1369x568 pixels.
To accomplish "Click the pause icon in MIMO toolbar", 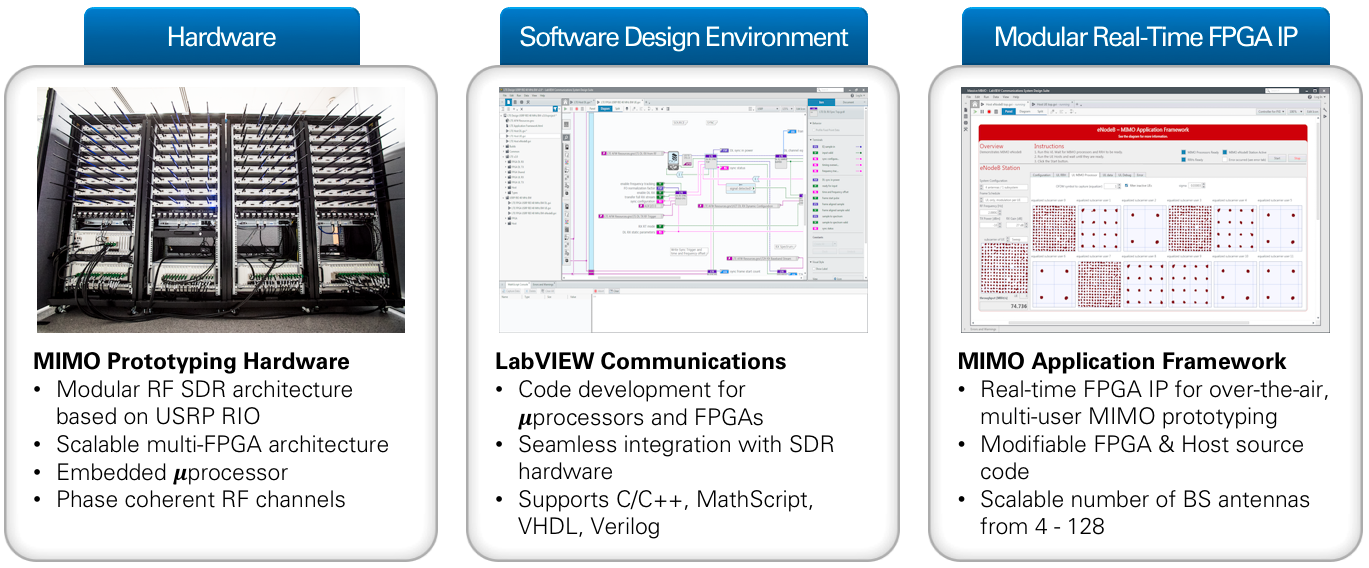I will coord(983,113).
